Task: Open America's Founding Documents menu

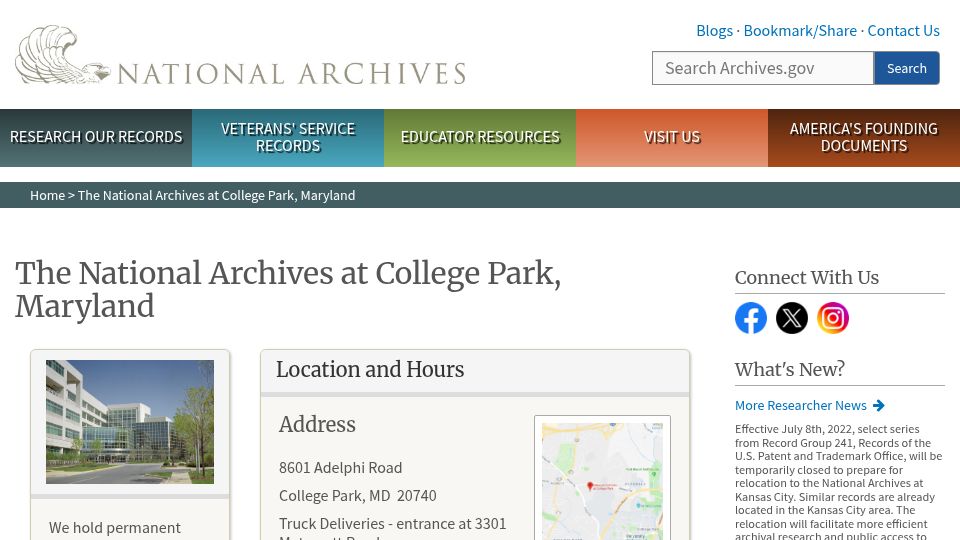Action: point(864,138)
